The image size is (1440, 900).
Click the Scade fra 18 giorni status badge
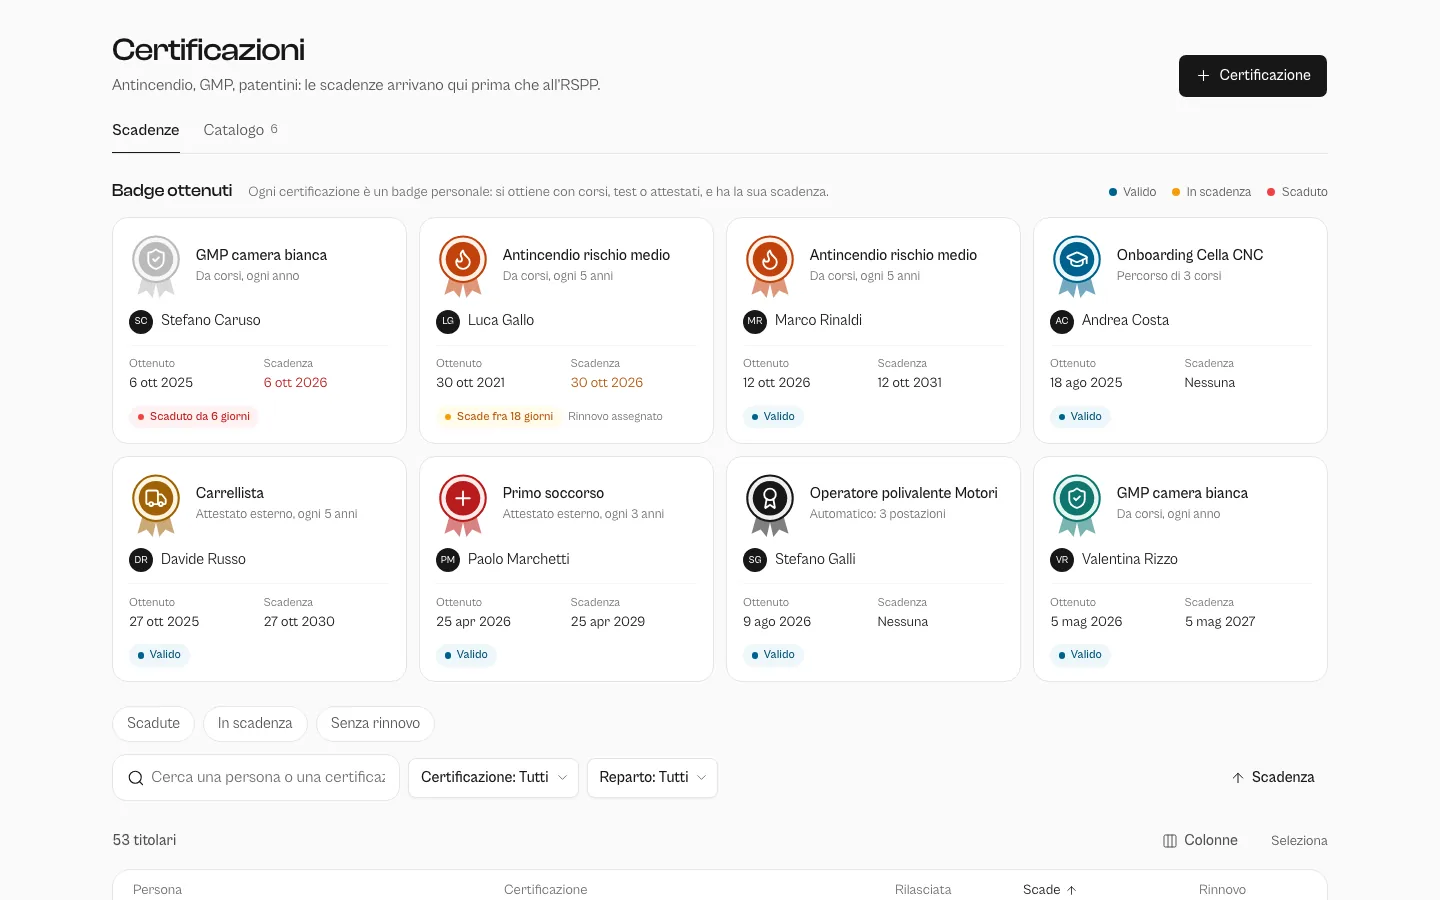(499, 417)
